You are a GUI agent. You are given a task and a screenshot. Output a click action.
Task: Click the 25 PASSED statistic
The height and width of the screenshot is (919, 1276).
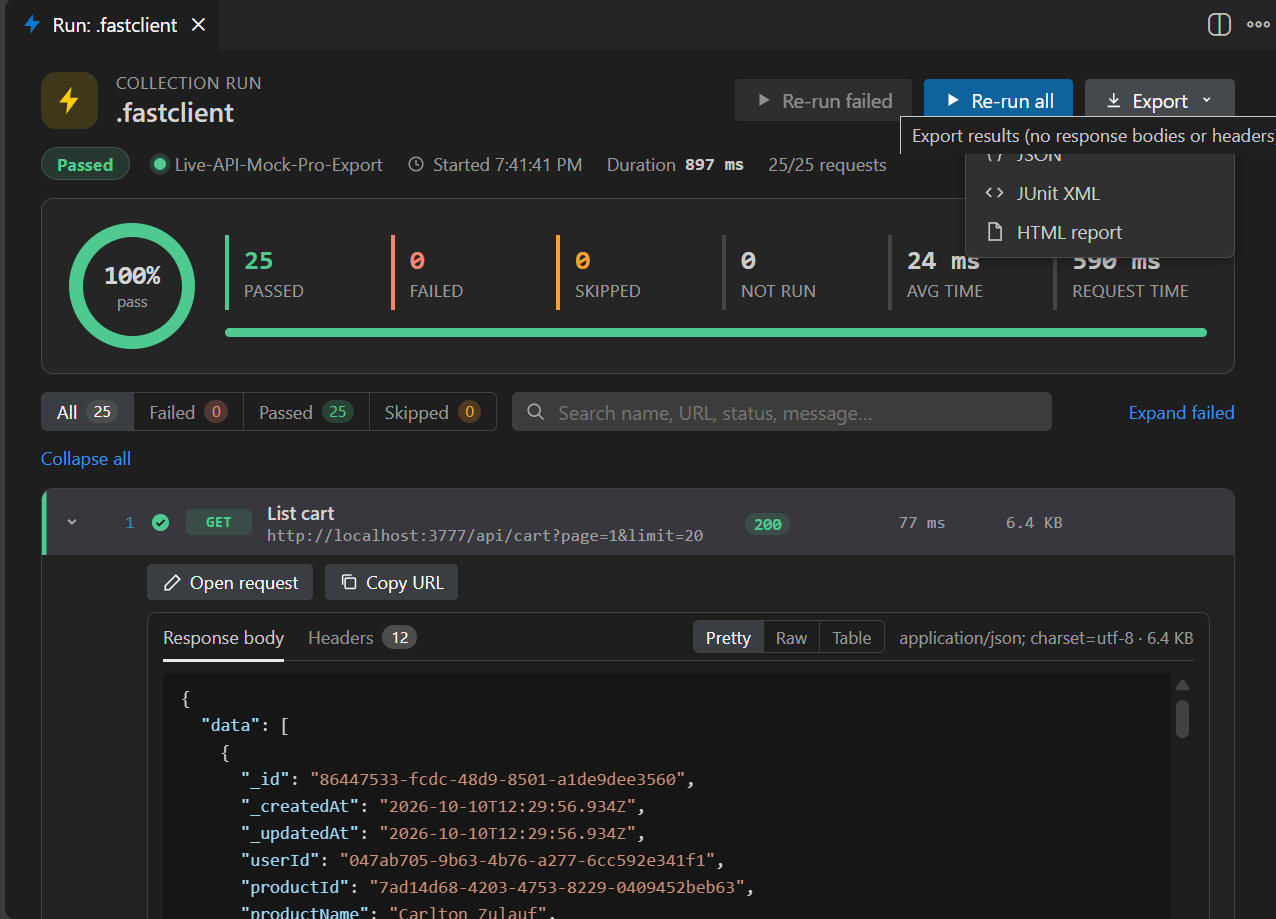point(273,275)
